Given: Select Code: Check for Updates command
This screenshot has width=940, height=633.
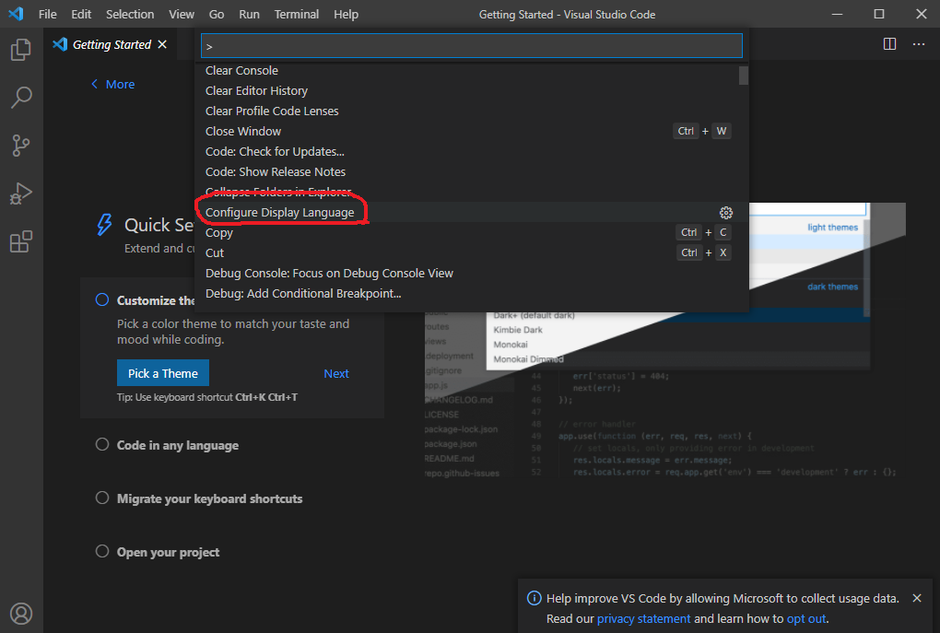Looking at the screenshot, I should (471, 152).
